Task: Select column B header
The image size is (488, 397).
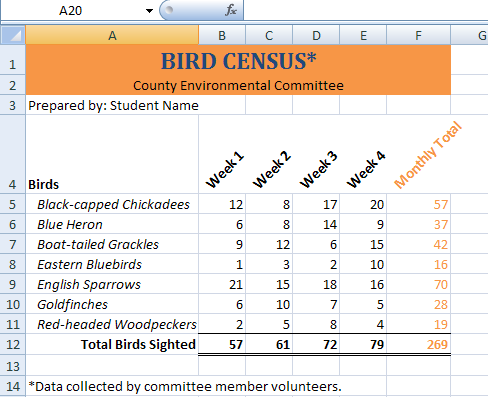Action: [222, 35]
